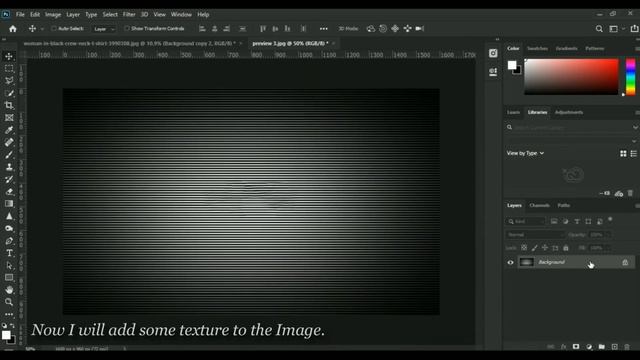Click the Home icon in options bar
Image resolution: width=640 pixels, height=360 pixels.
[13, 29]
